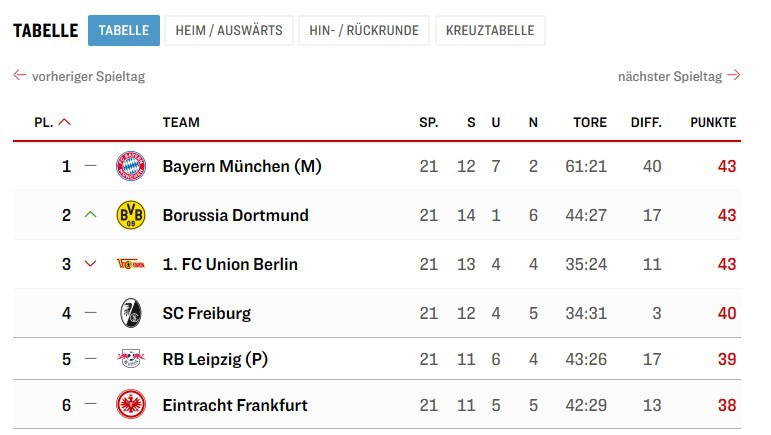The width and height of the screenshot is (771, 435).
Task: Go to vorheriger Spieltag
Action: tap(79, 76)
